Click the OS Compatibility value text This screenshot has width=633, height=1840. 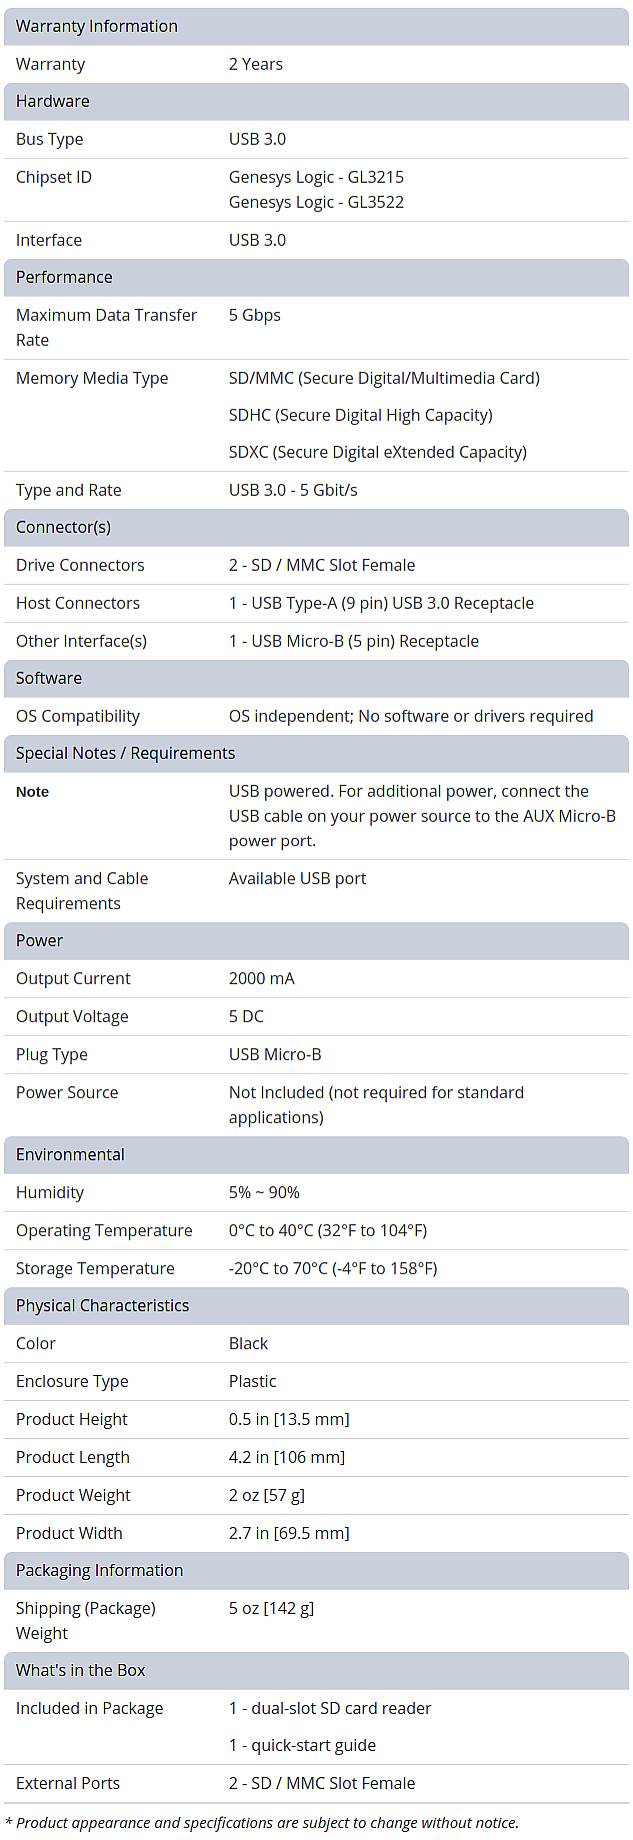coord(410,716)
